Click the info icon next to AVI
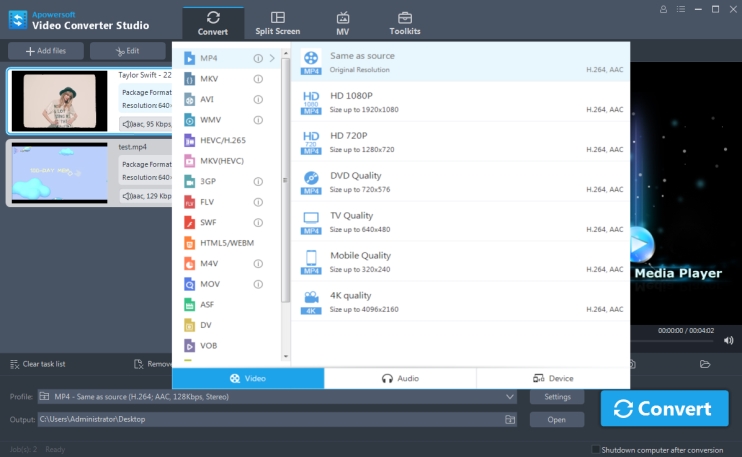Viewport: 742px width, 457px height. click(258, 99)
